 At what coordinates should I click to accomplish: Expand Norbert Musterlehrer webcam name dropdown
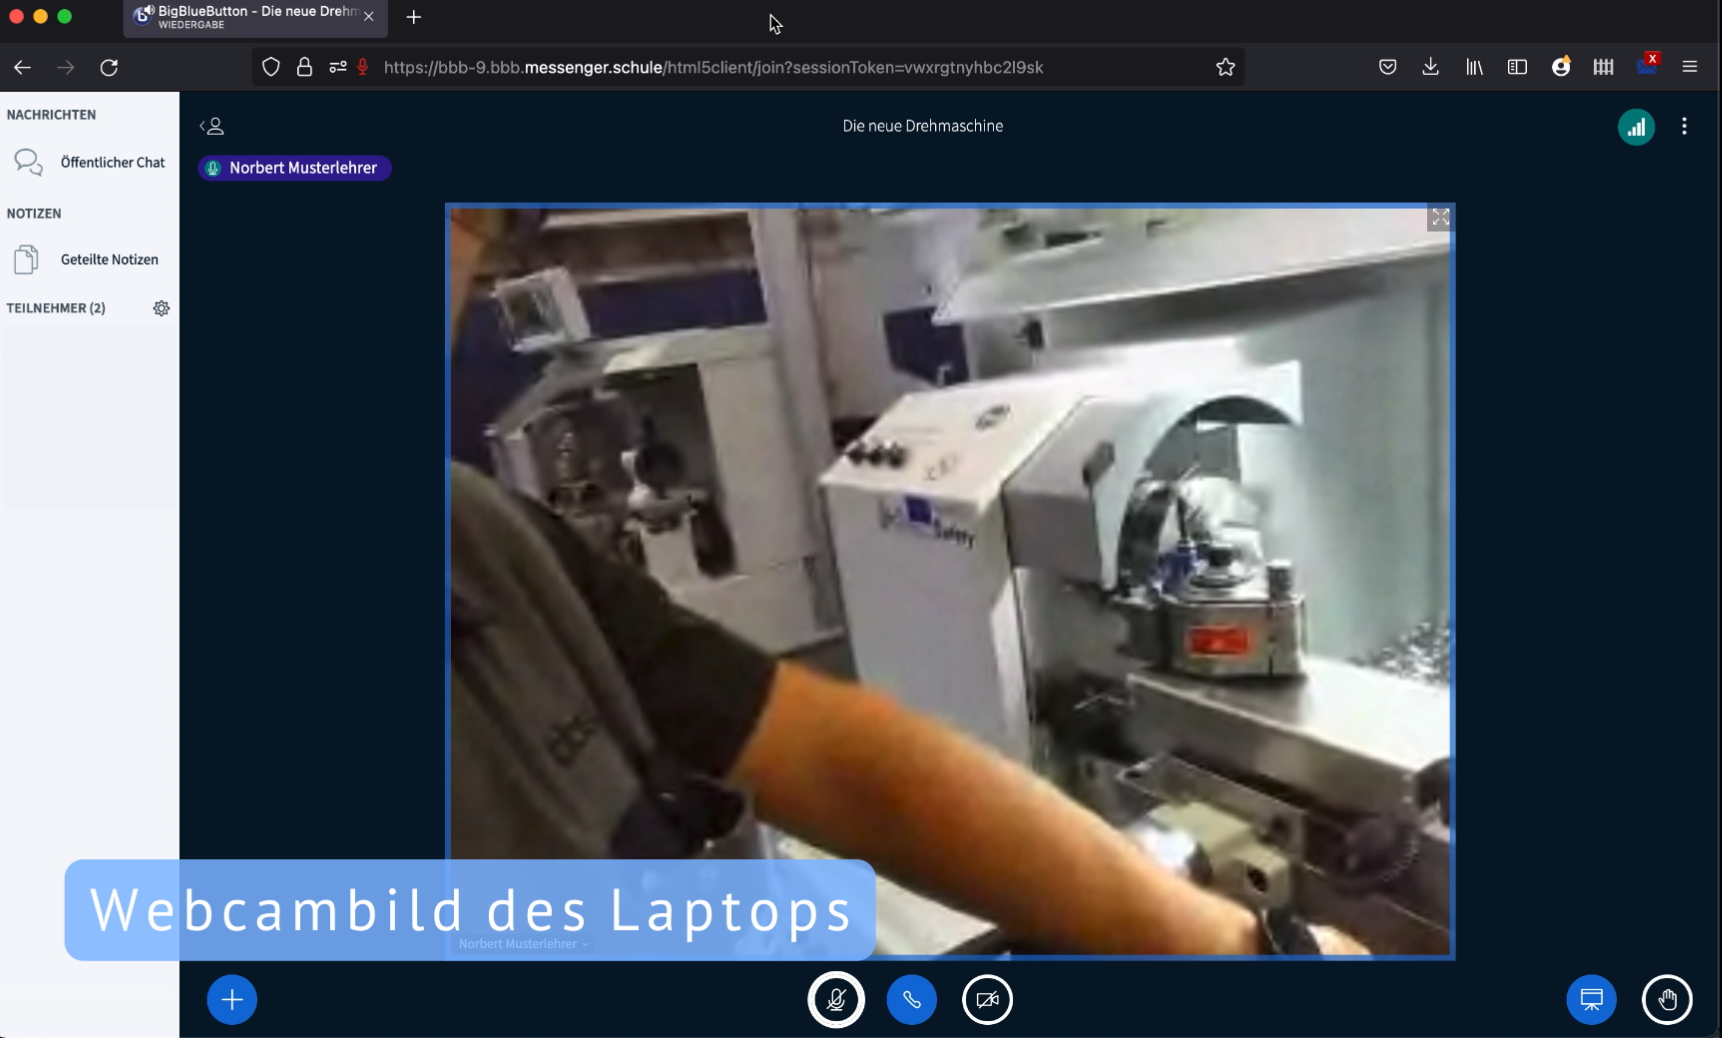523,944
